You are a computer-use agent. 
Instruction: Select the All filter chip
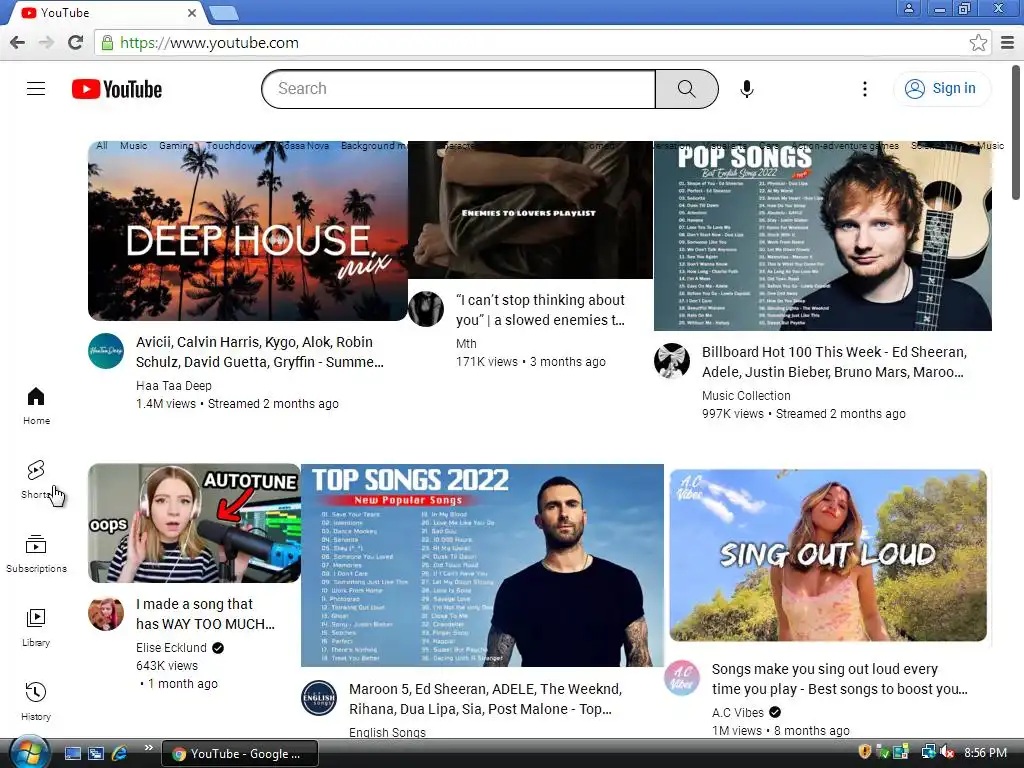point(102,146)
